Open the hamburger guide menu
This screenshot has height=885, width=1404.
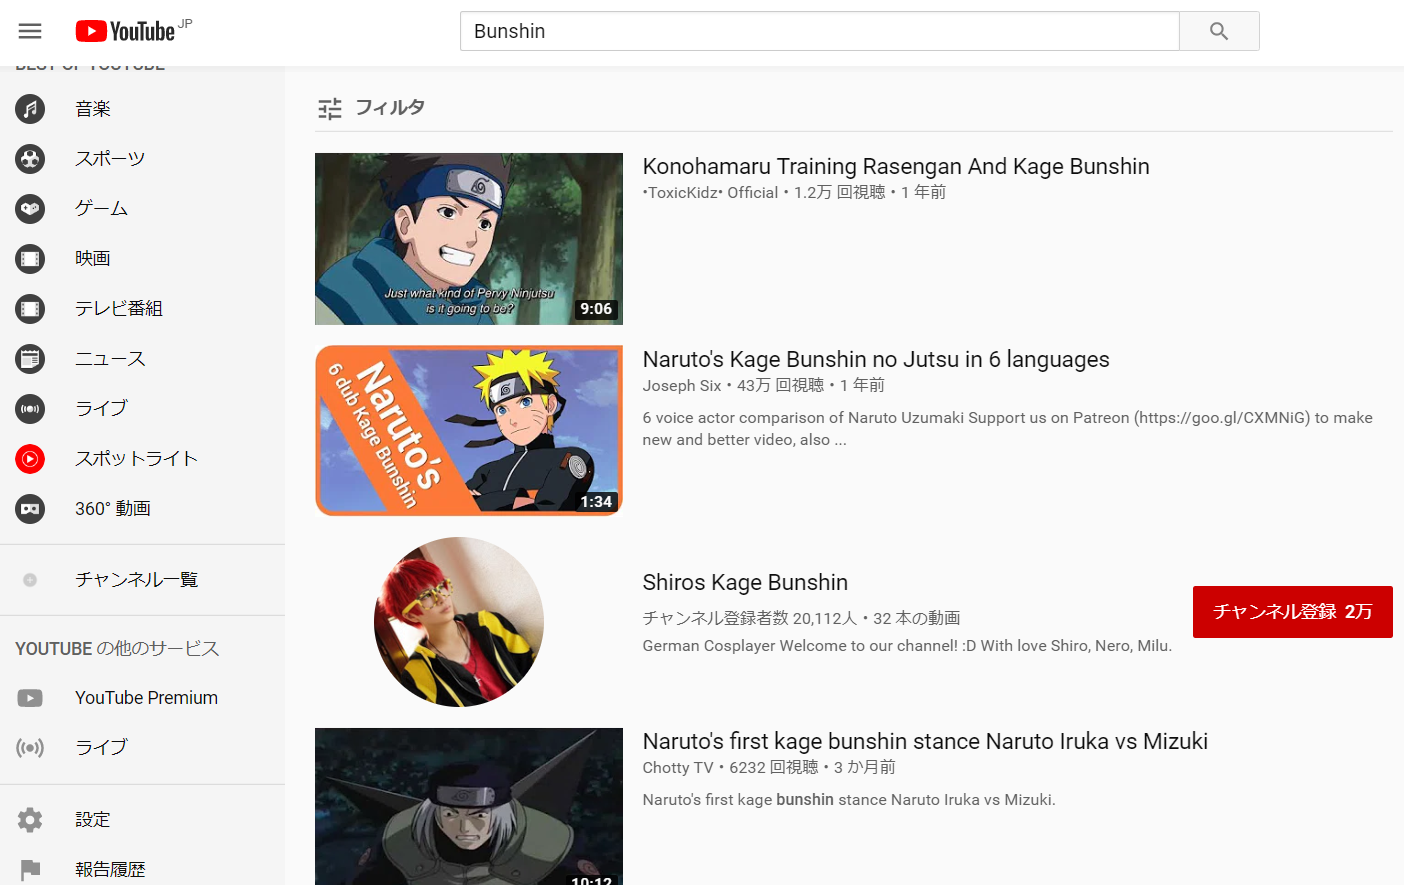[30, 31]
